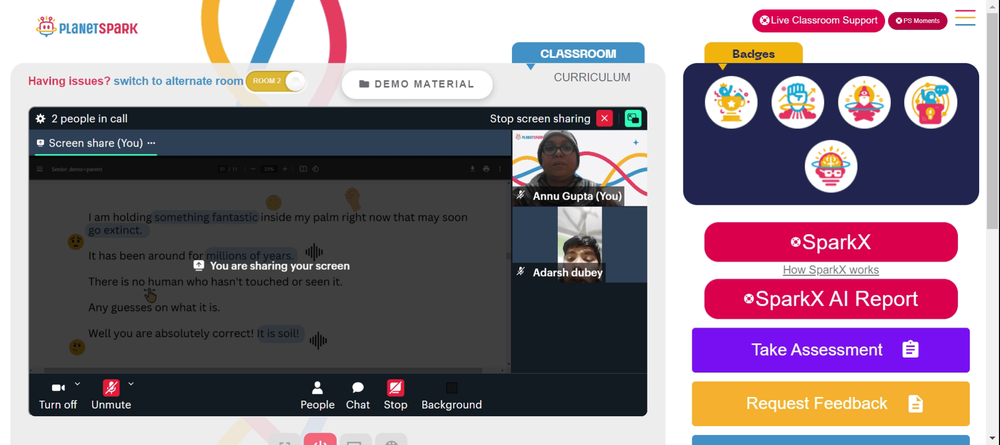Open SparkX AI Report
The image size is (1000, 445).
click(830, 299)
